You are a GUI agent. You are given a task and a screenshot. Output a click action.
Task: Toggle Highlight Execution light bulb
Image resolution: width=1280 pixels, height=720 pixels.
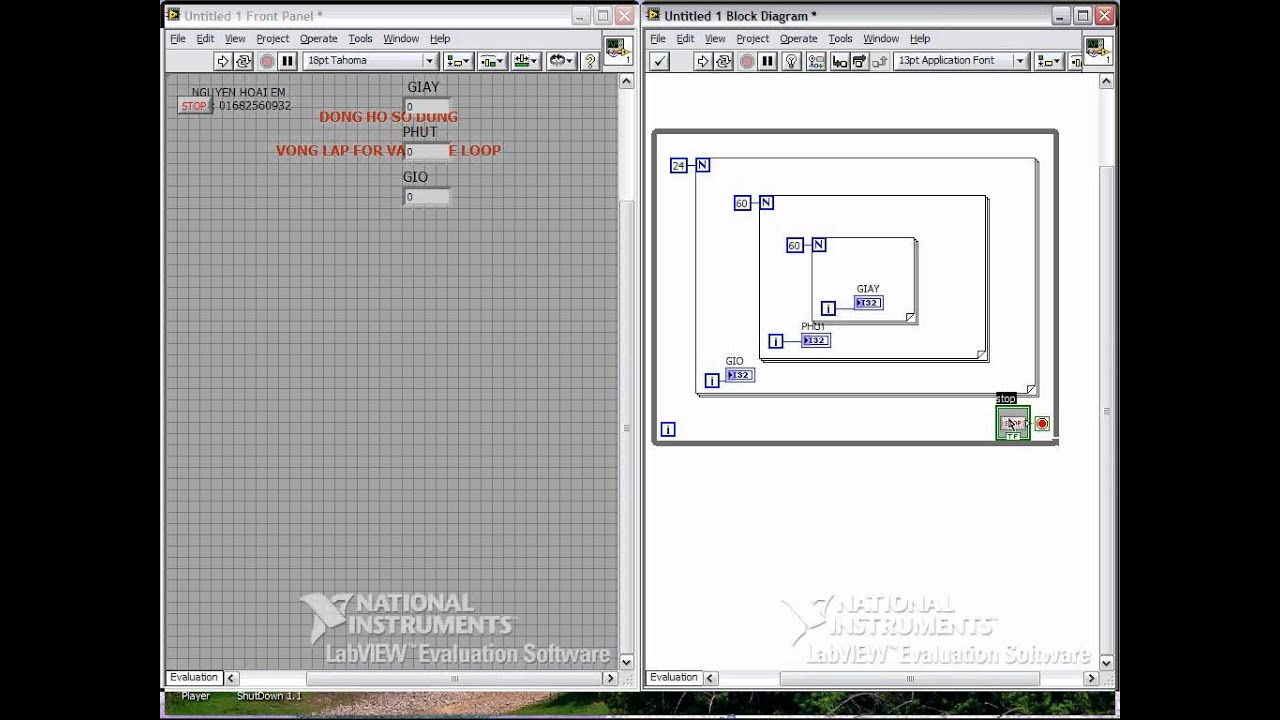tap(792, 61)
